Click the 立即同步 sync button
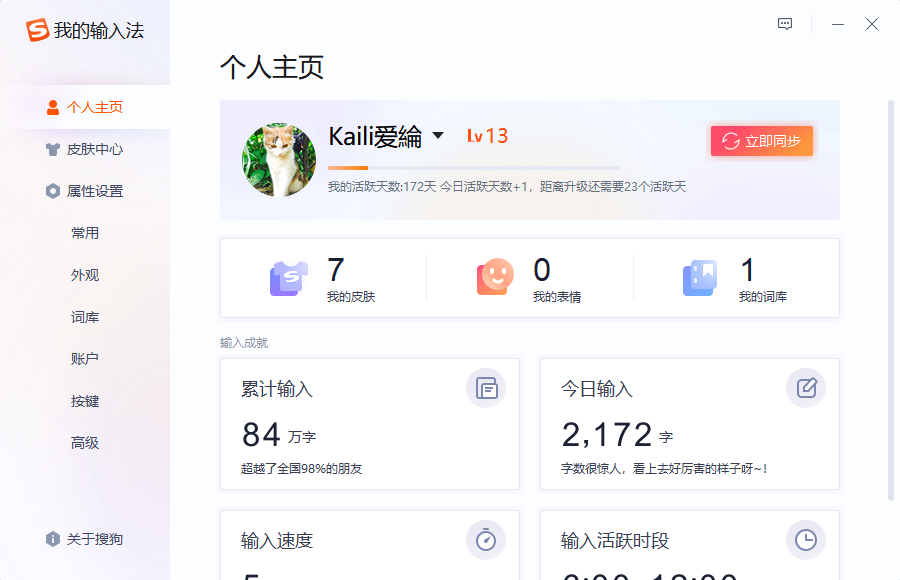This screenshot has width=900, height=580. point(761,141)
